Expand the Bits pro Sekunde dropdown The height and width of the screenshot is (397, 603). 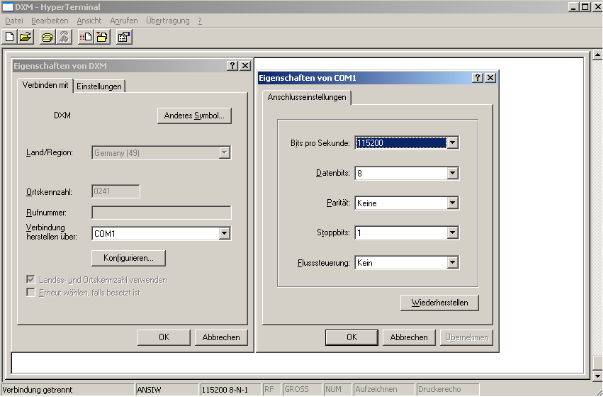point(452,143)
